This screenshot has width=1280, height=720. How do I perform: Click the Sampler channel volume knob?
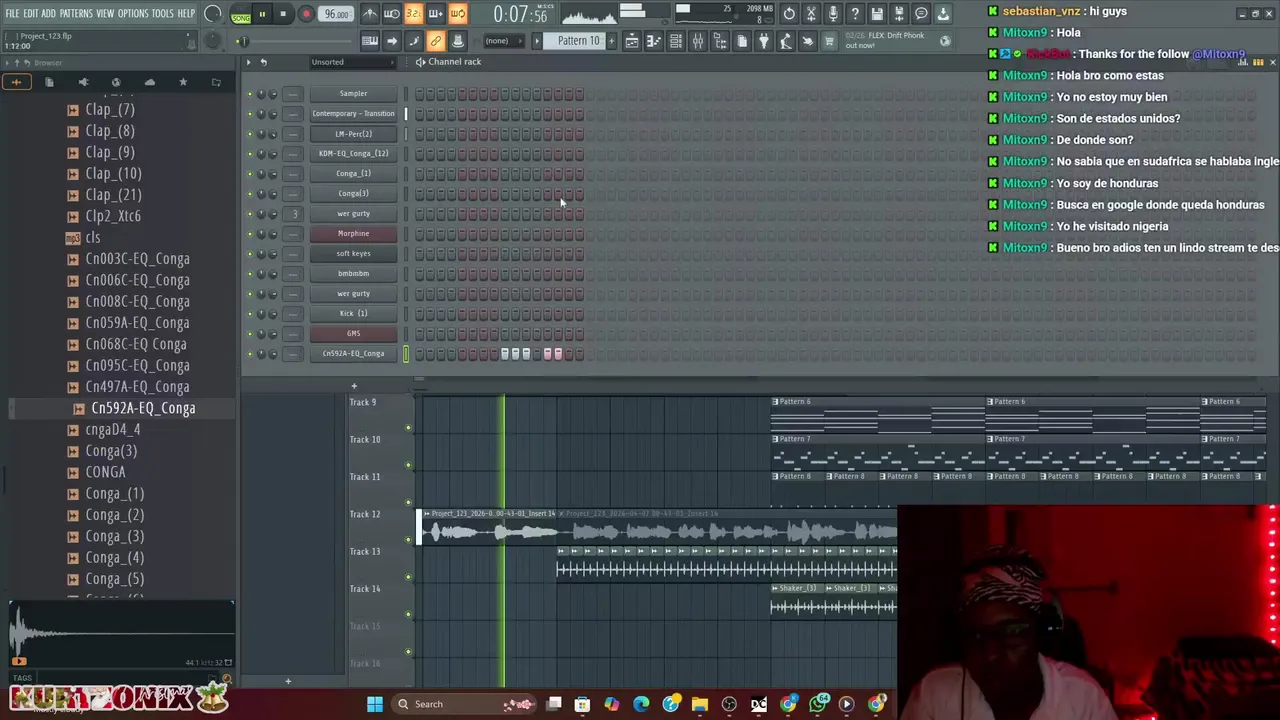click(x=273, y=94)
